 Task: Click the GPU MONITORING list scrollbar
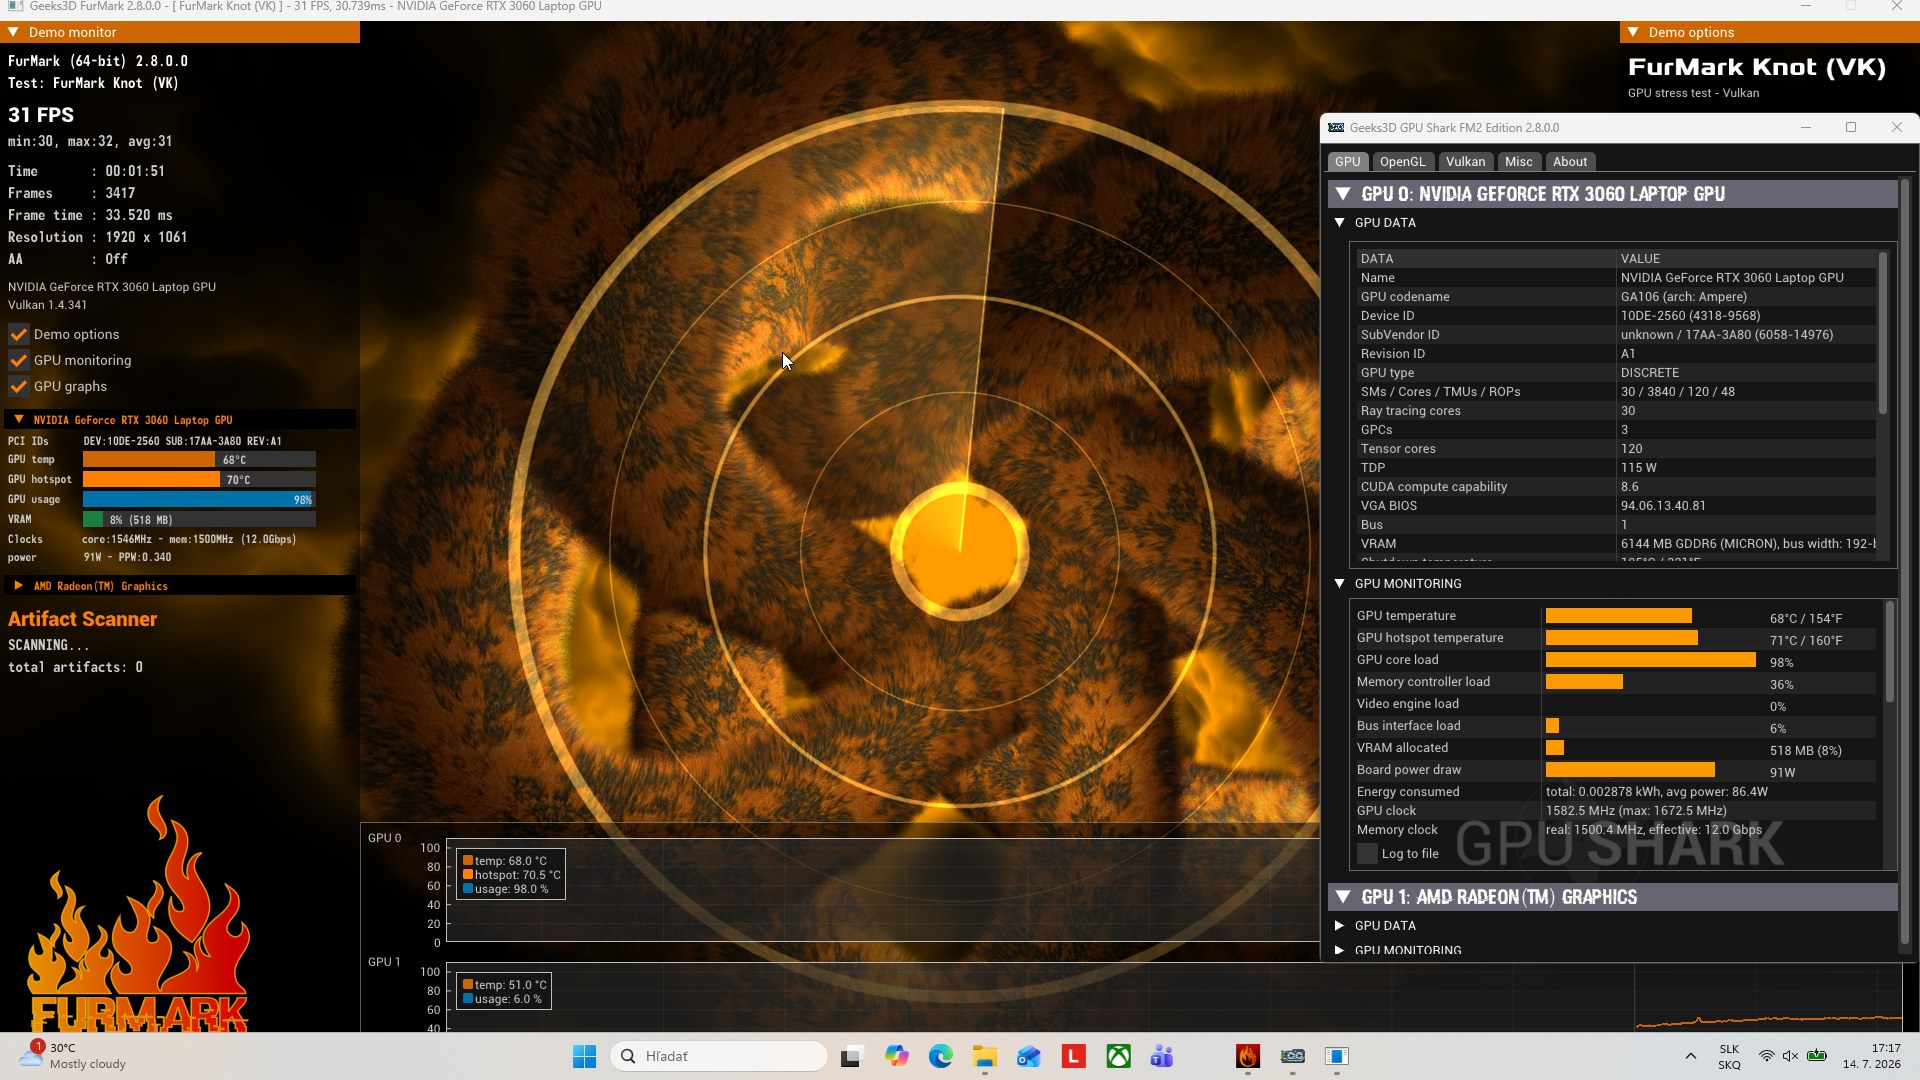coord(1890,652)
